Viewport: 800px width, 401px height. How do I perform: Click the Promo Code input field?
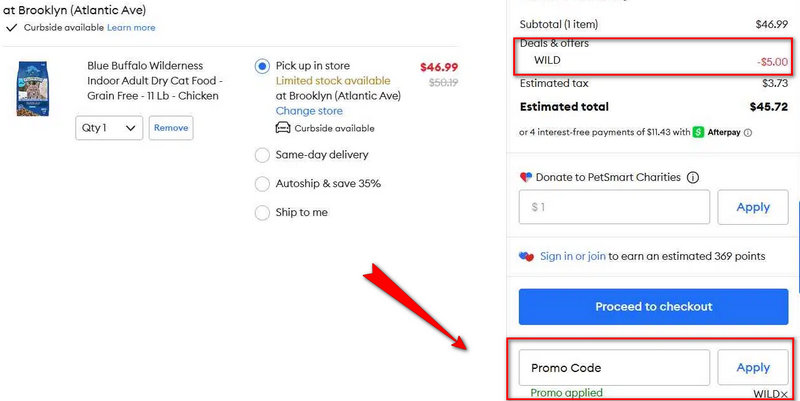614,368
